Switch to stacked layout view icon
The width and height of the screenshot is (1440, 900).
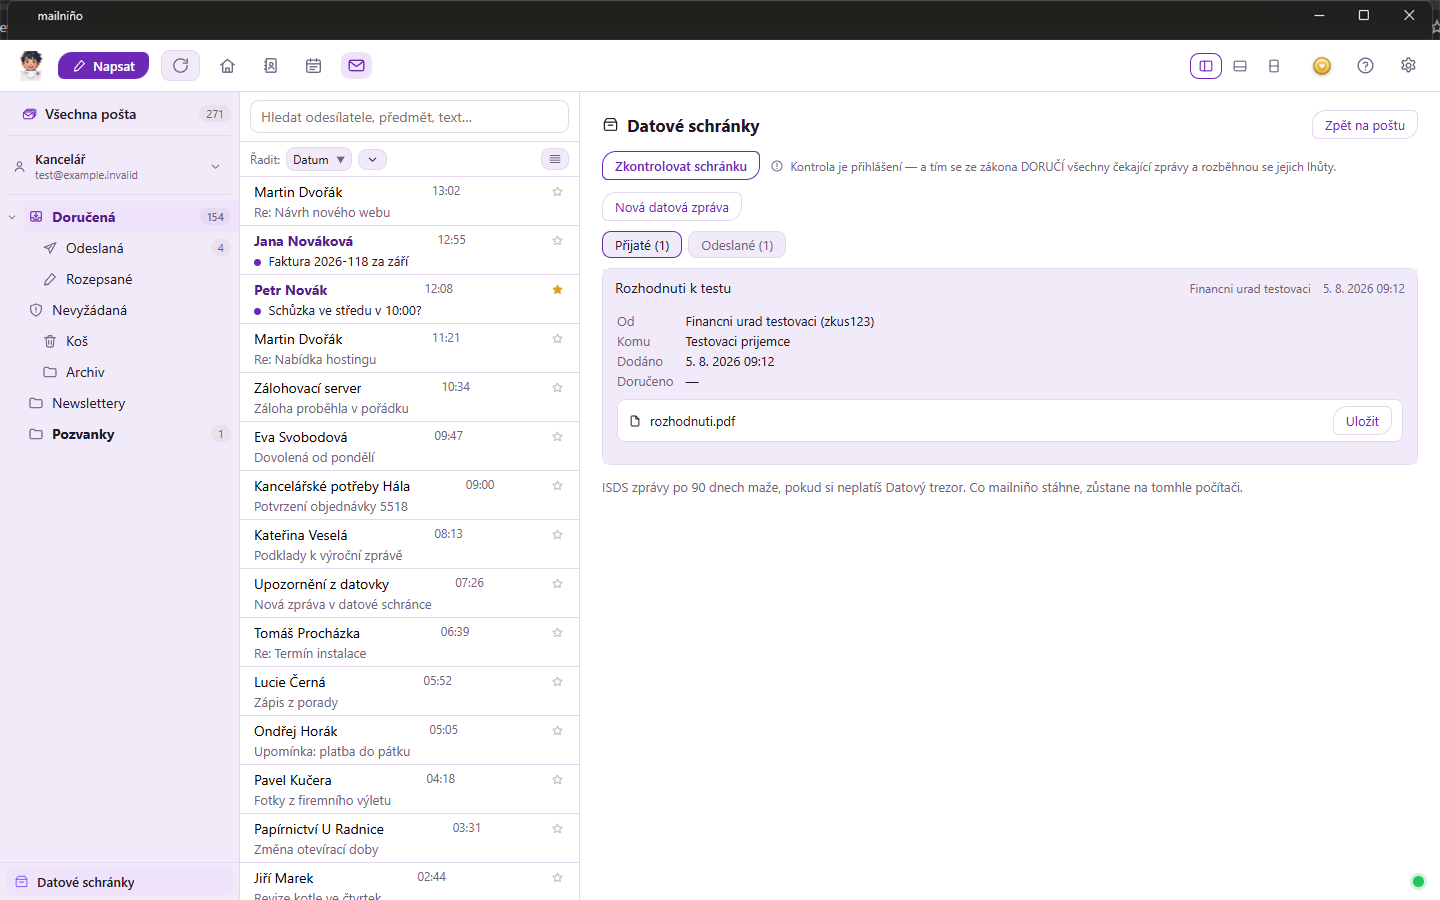pyautogui.click(x=1240, y=66)
